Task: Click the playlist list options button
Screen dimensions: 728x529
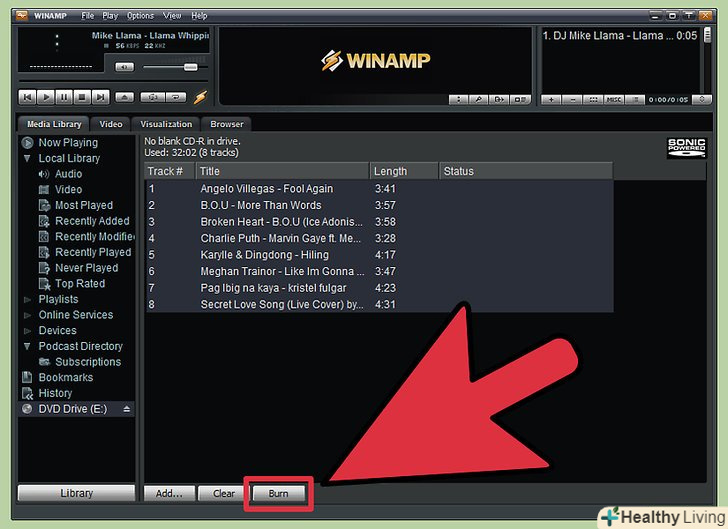Action: pos(635,99)
